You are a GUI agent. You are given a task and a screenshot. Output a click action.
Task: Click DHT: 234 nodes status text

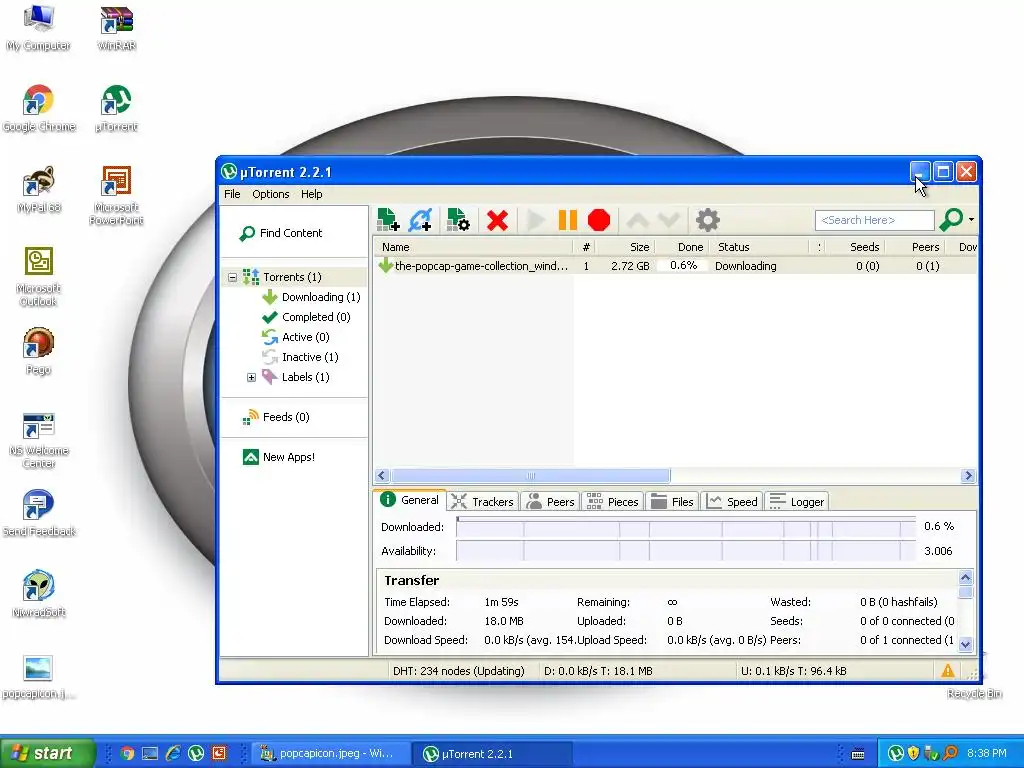pyautogui.click(x=458, y=671)
